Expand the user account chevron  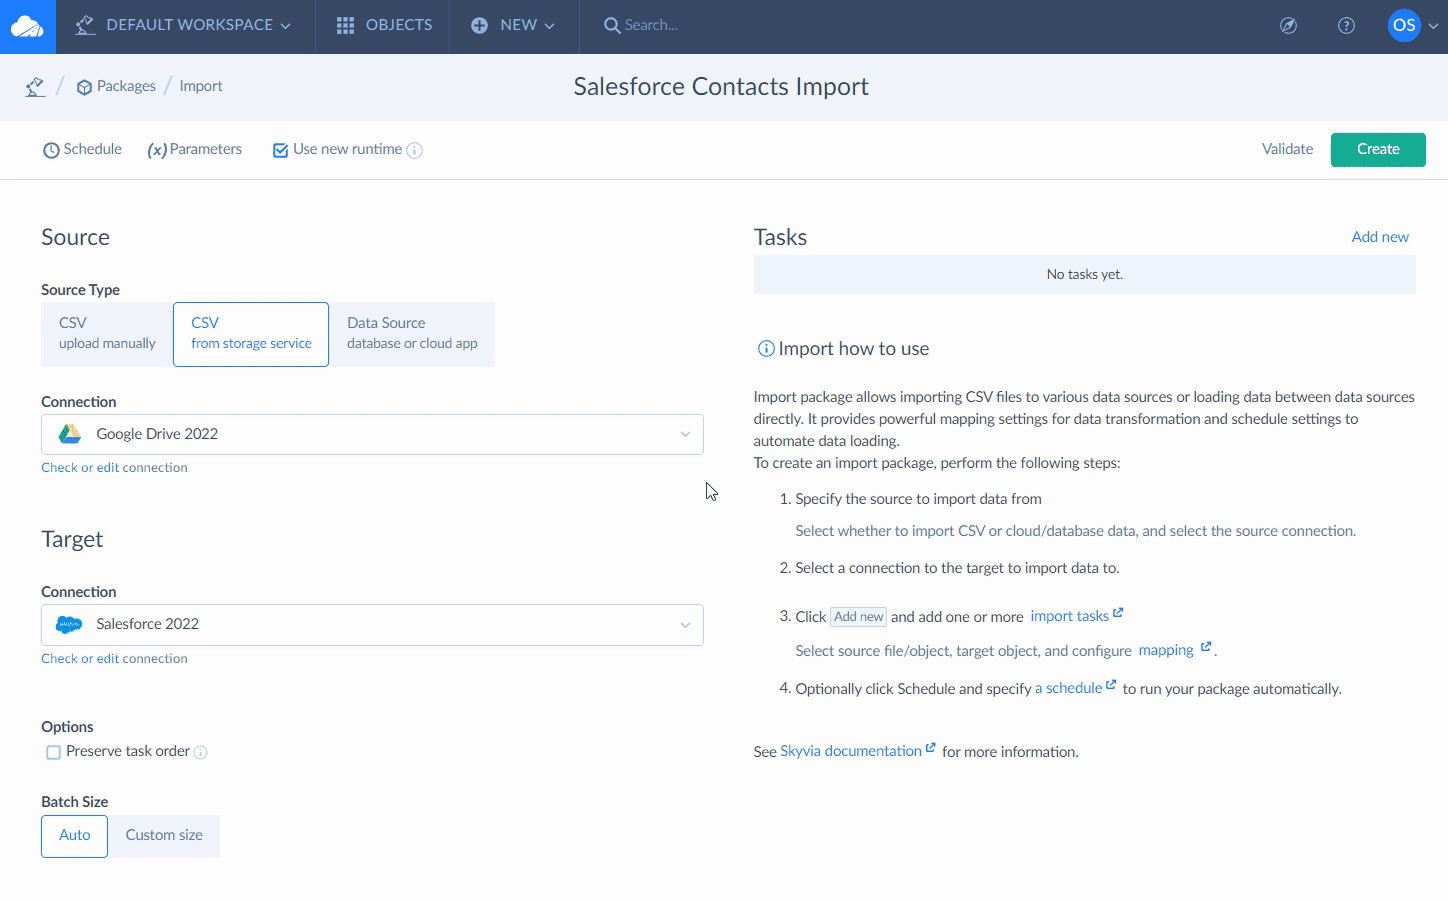1433,26
